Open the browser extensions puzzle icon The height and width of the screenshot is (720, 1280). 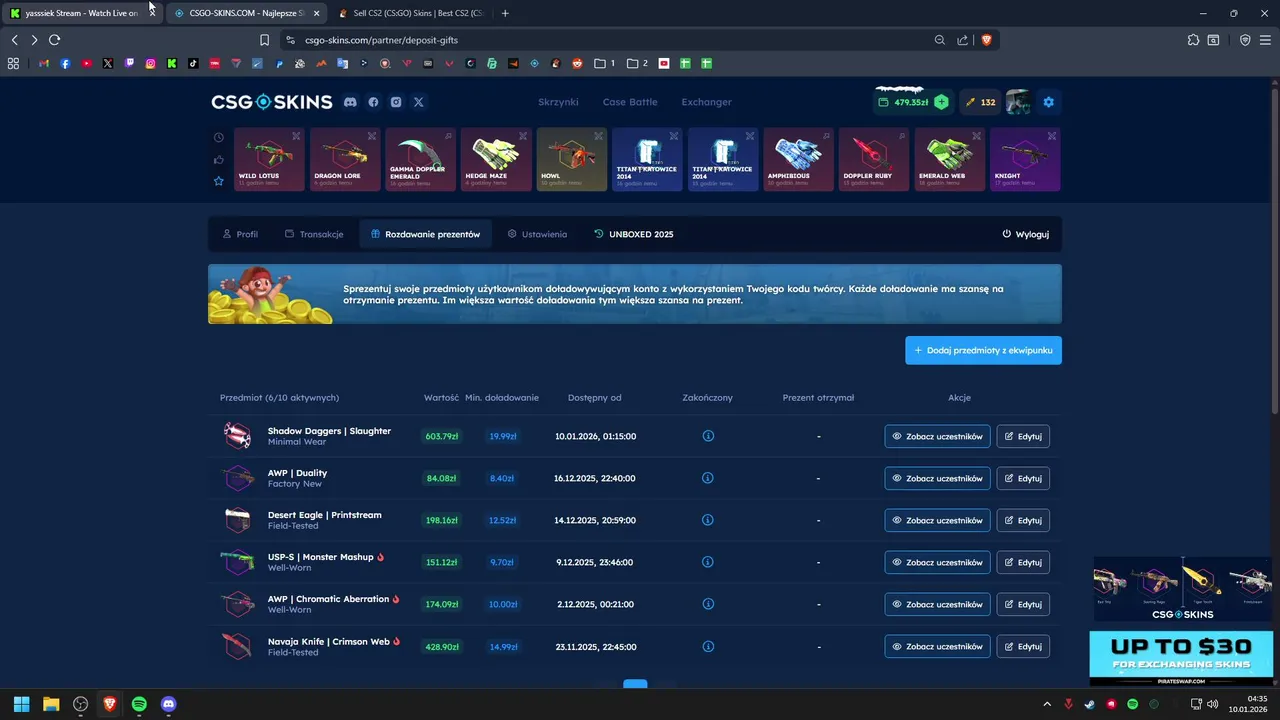pyautogui.click(x=1193, y=40)
